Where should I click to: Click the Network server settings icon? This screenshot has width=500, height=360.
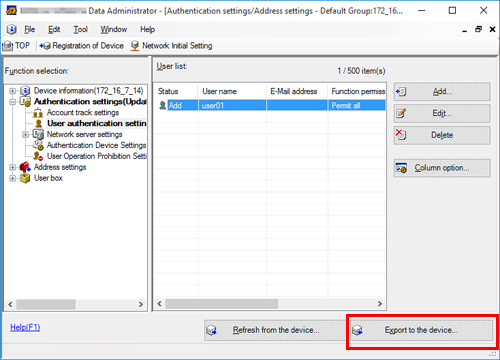pyautogui.click(x=38, y=135)
